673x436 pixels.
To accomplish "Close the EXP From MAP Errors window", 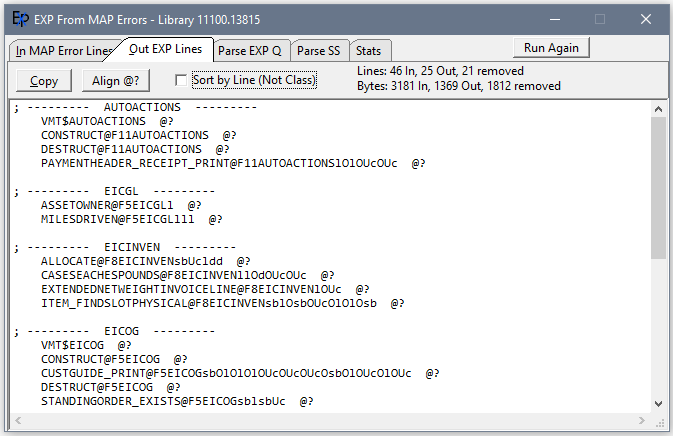I will coord(646,19).
